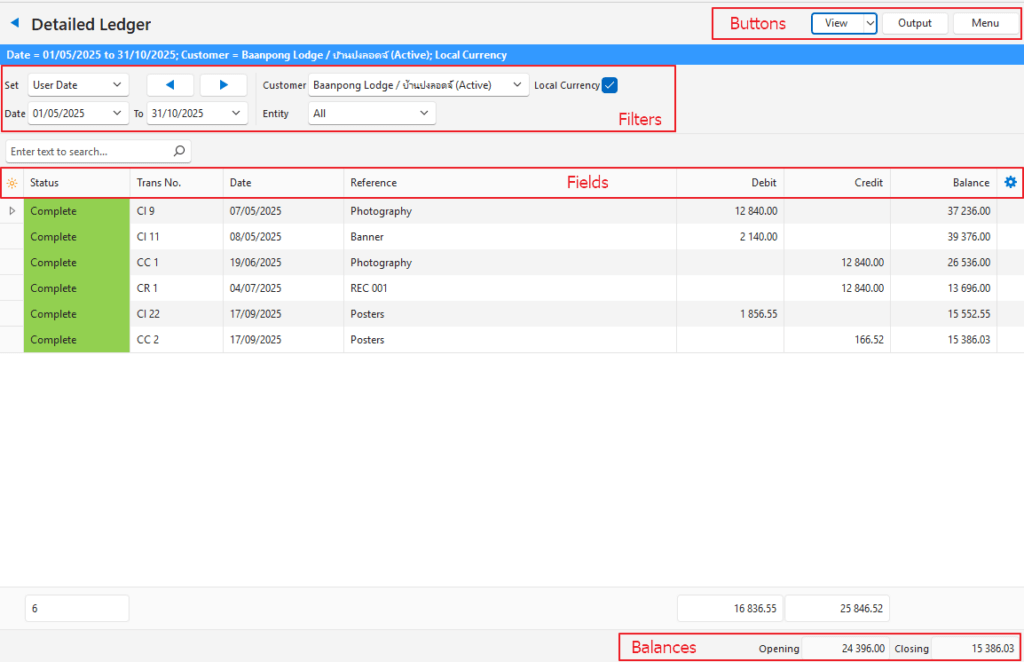
Task: Click the previous period left arrow button
Action: point(170,85)
